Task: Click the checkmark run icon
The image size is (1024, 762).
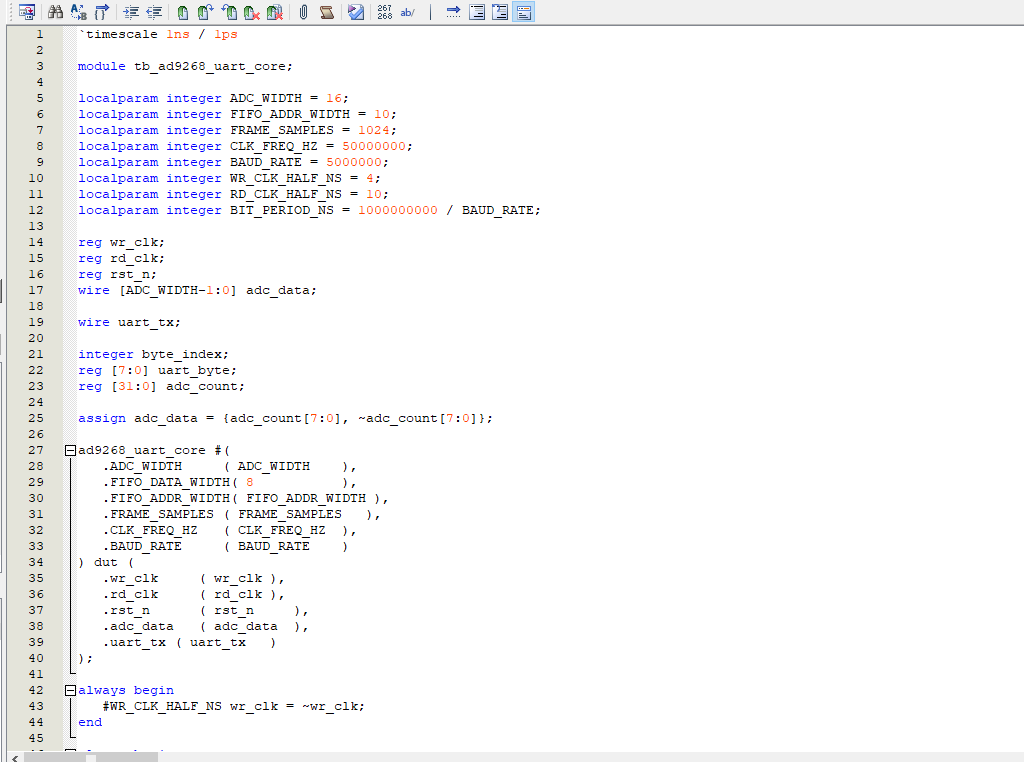Action: click(x=356, y=12)
